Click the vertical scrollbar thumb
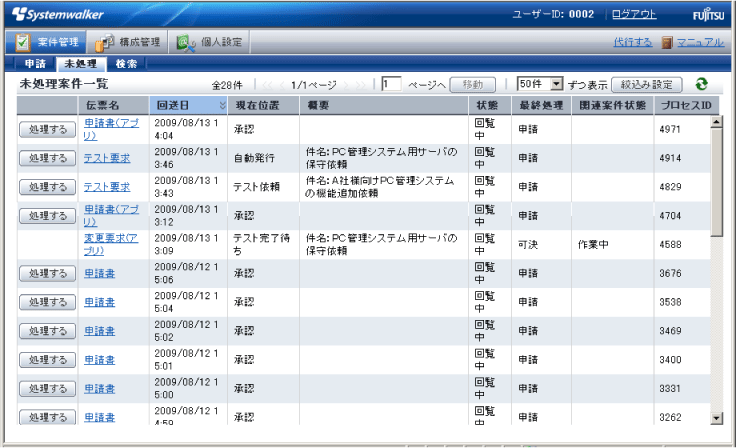This screenshot has width=736, height=448. (x=716, y=182)
